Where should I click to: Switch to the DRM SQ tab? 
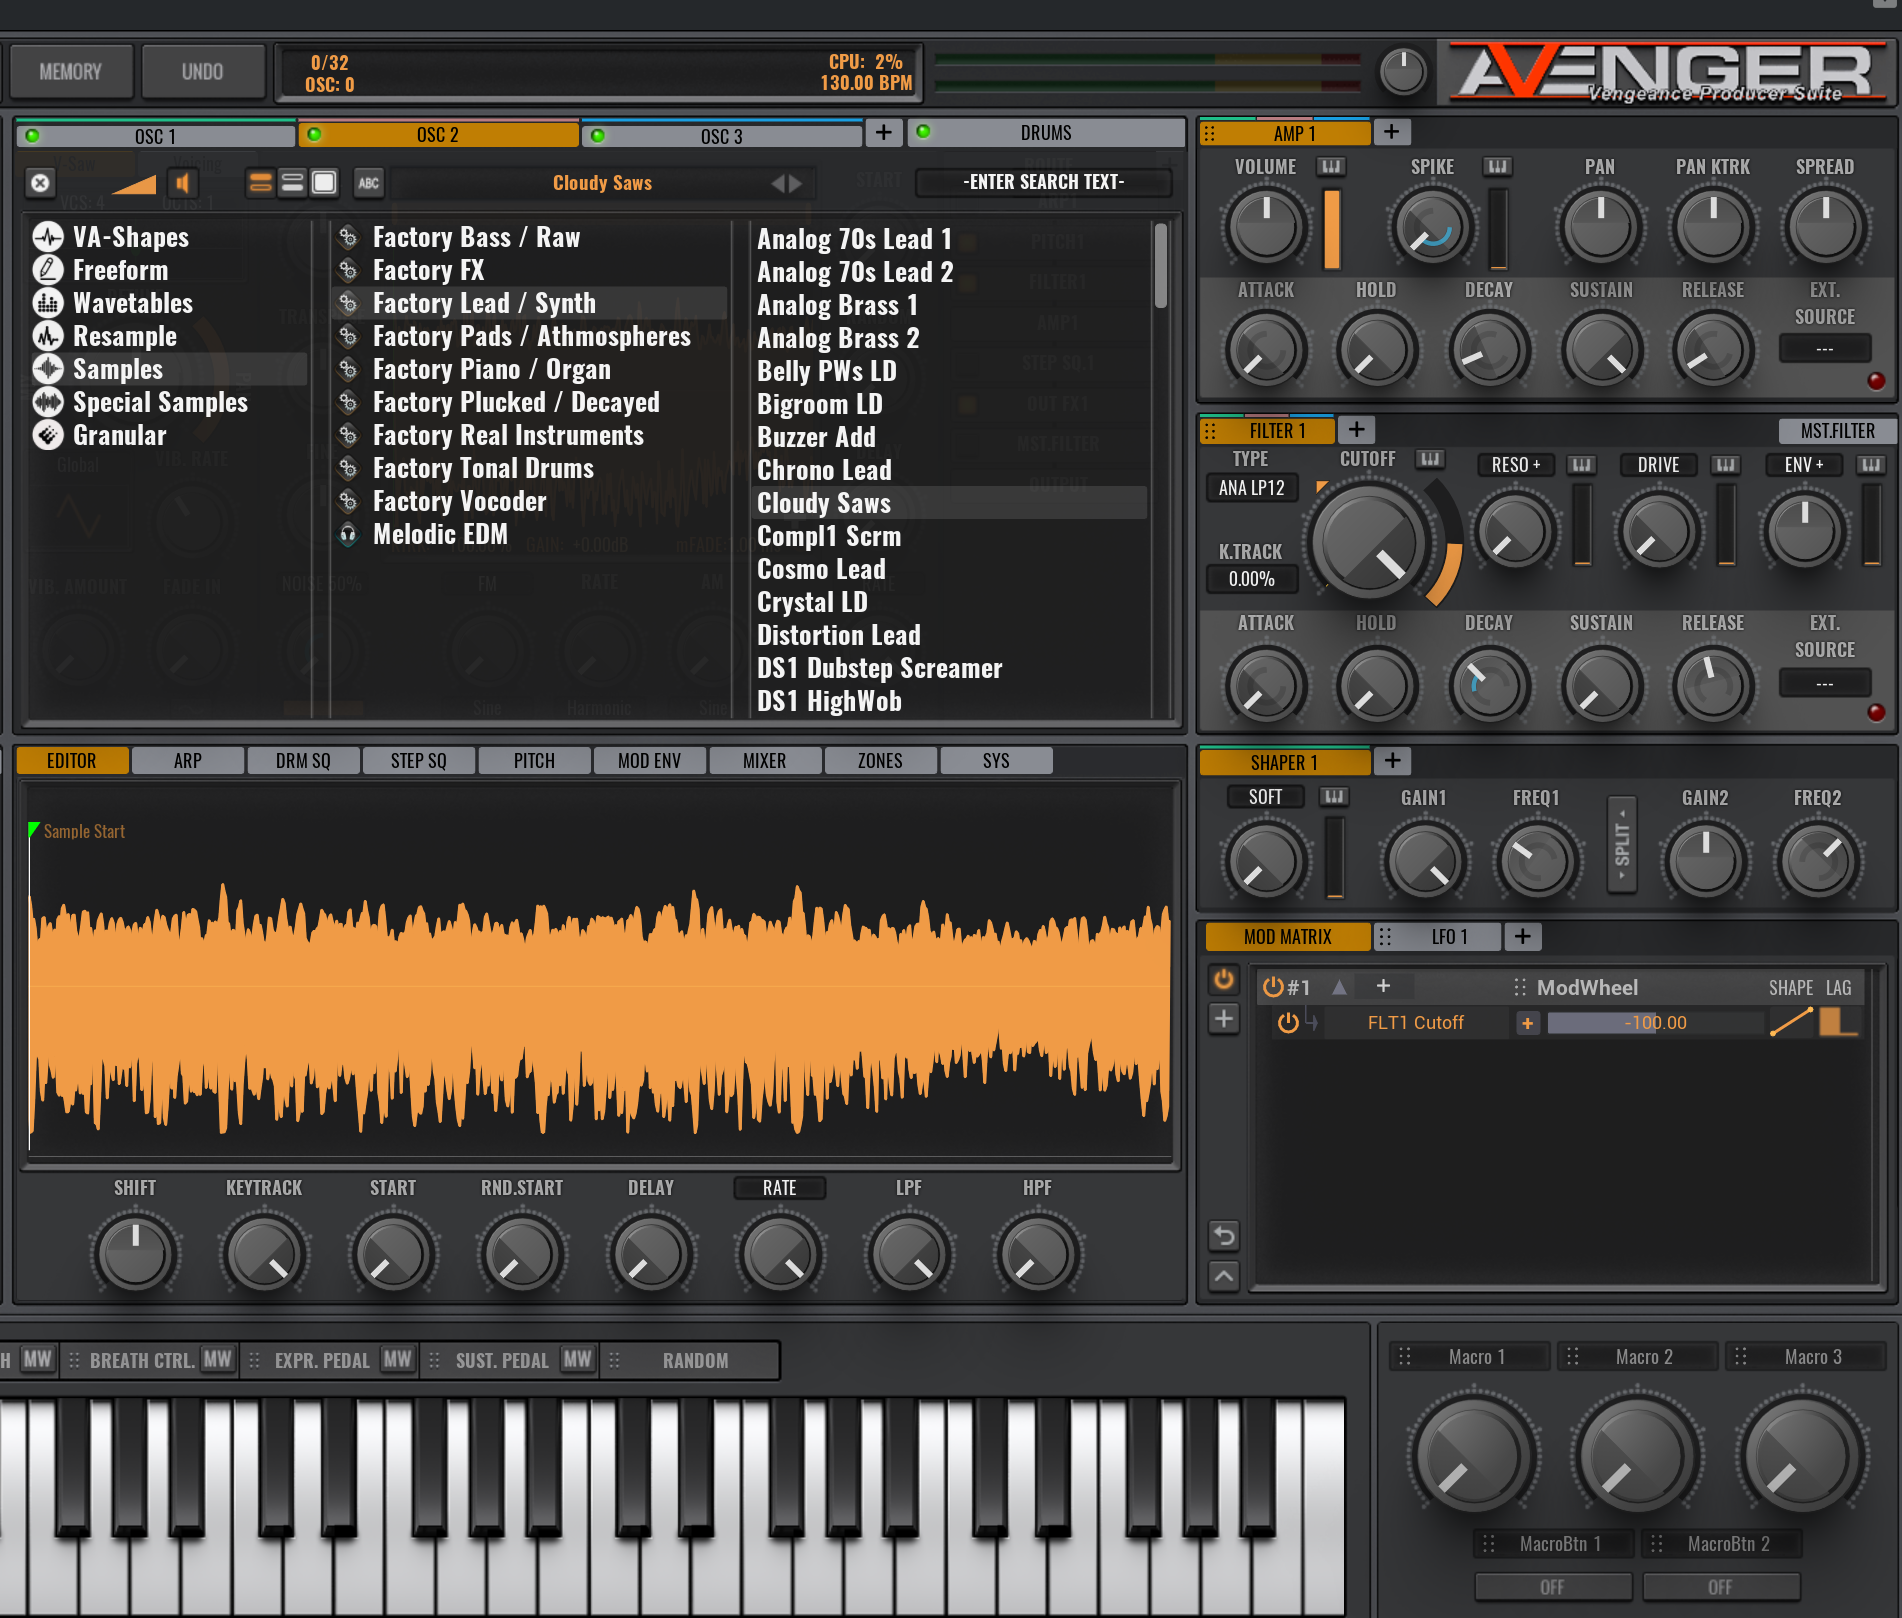pyautogui.click(x=303, y=761)
